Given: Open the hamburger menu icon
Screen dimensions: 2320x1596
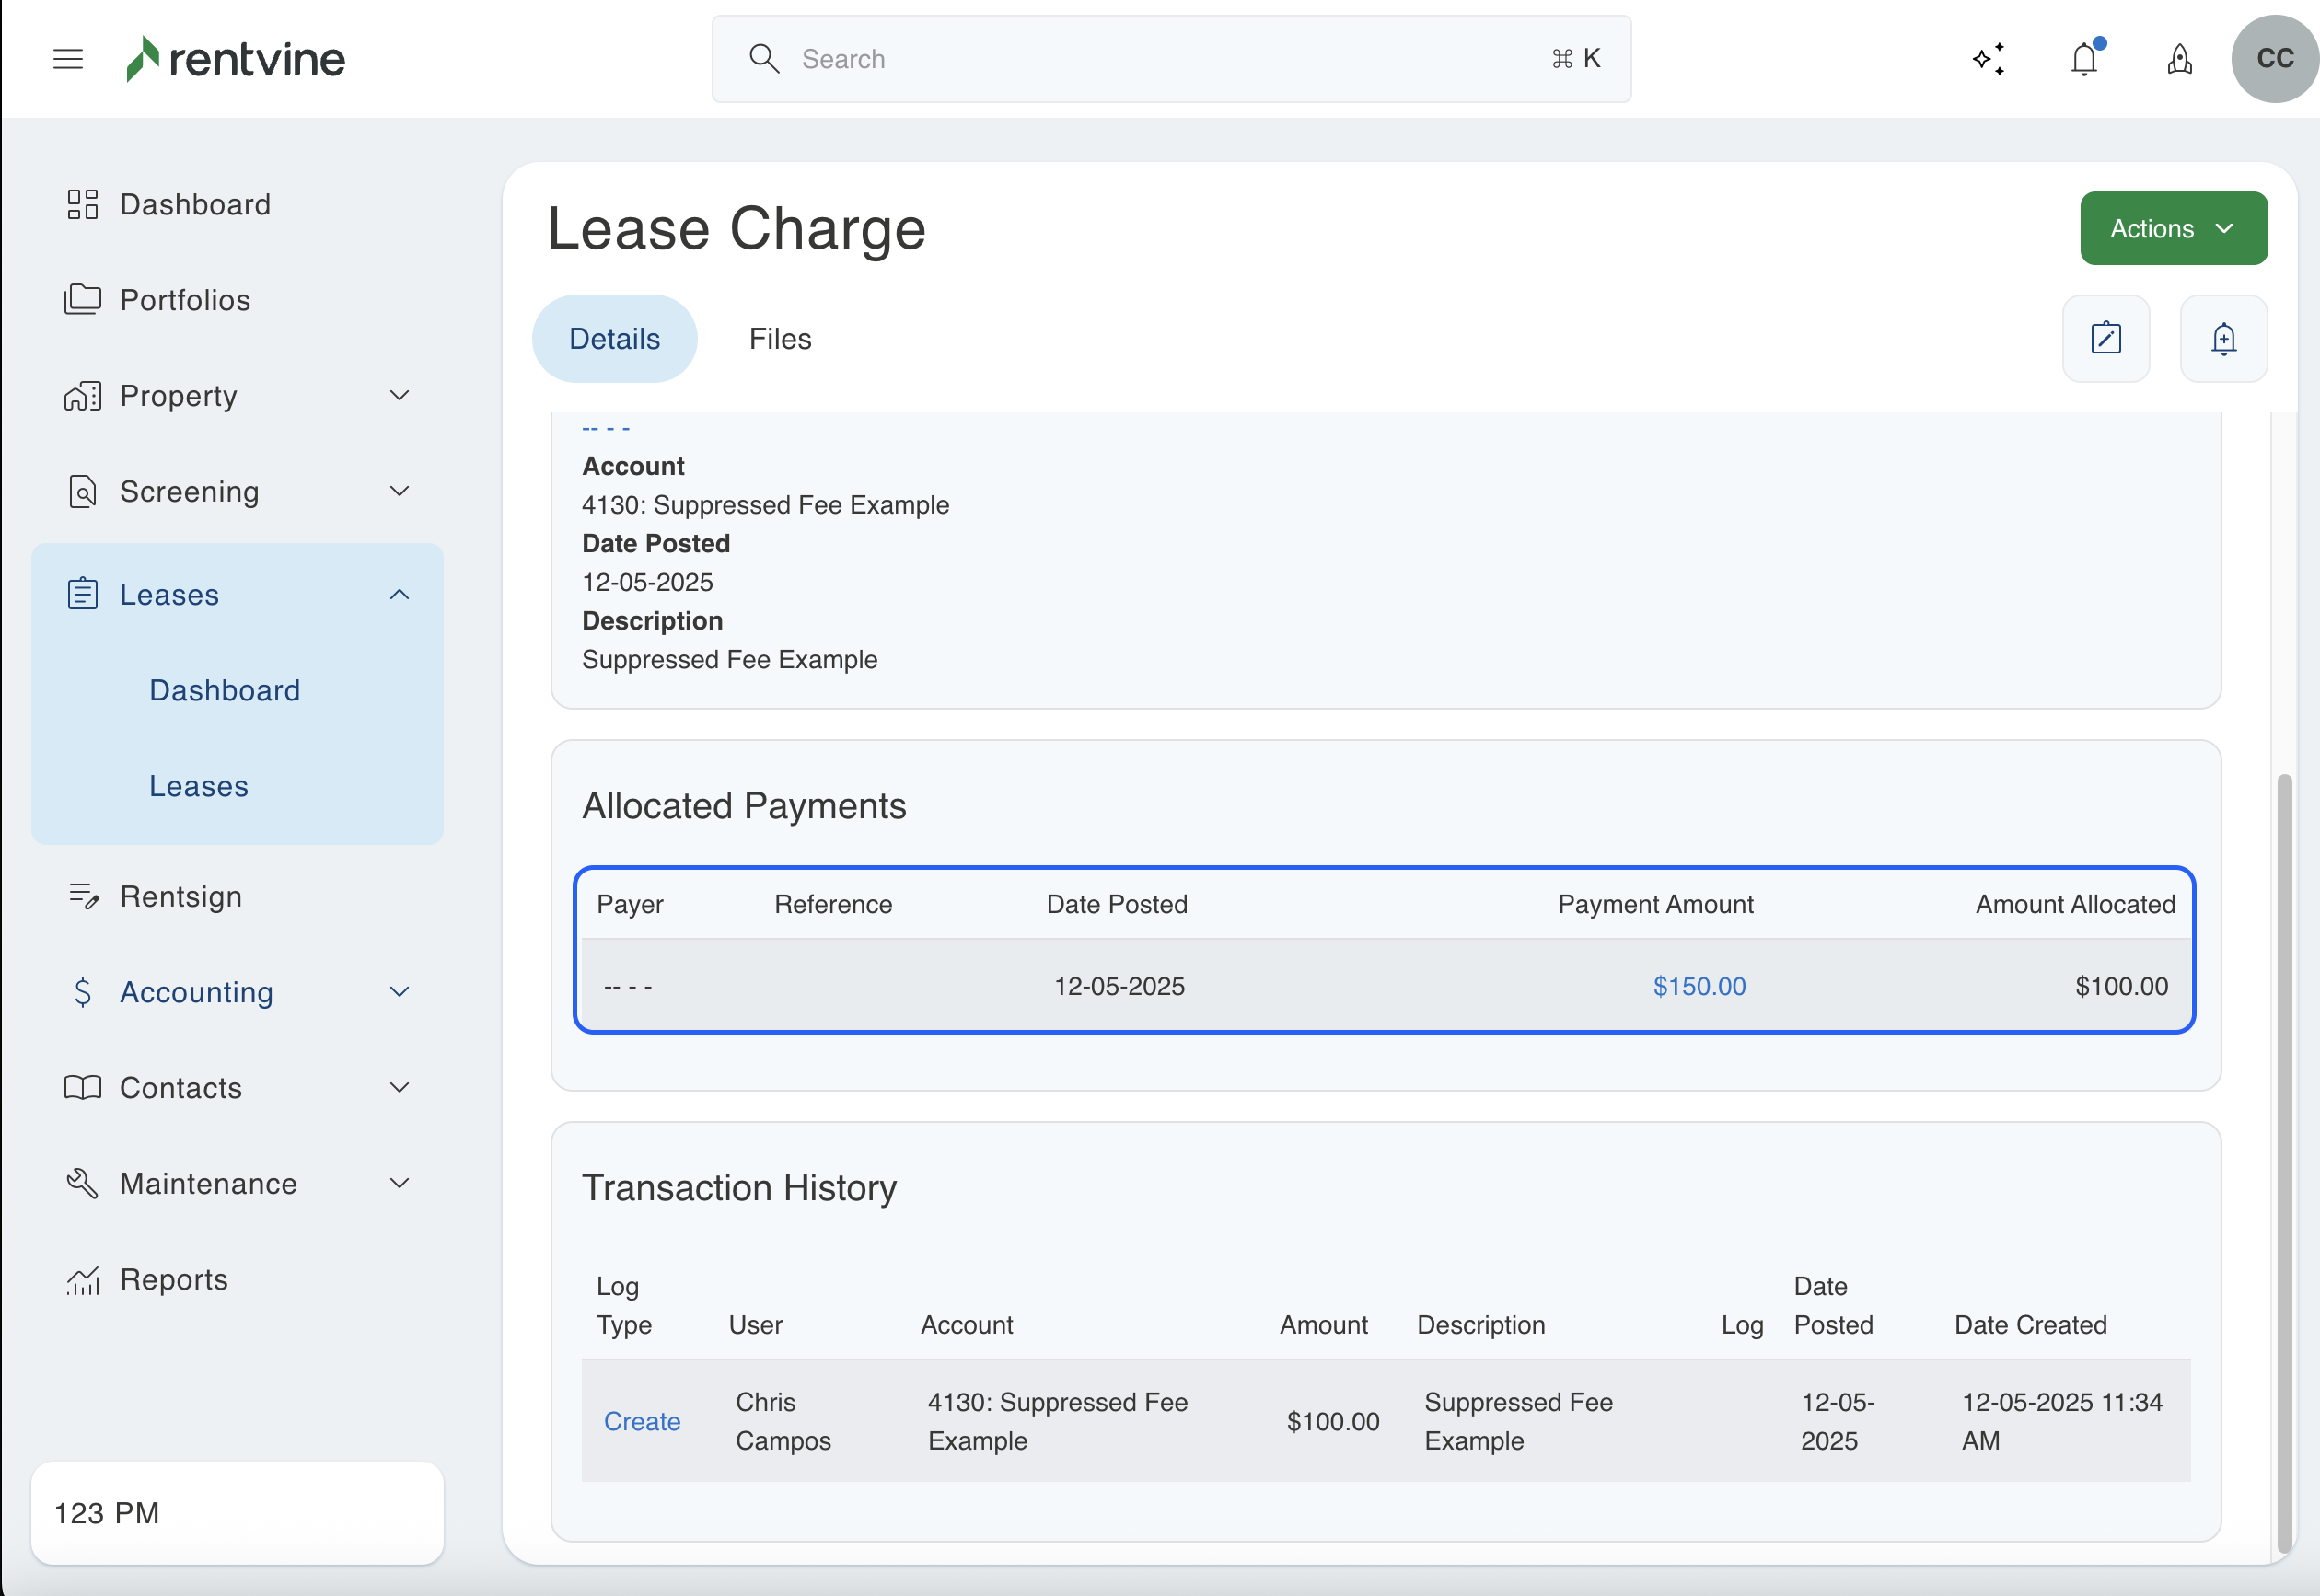Looking at the screenshot, I should coord(68,59).
